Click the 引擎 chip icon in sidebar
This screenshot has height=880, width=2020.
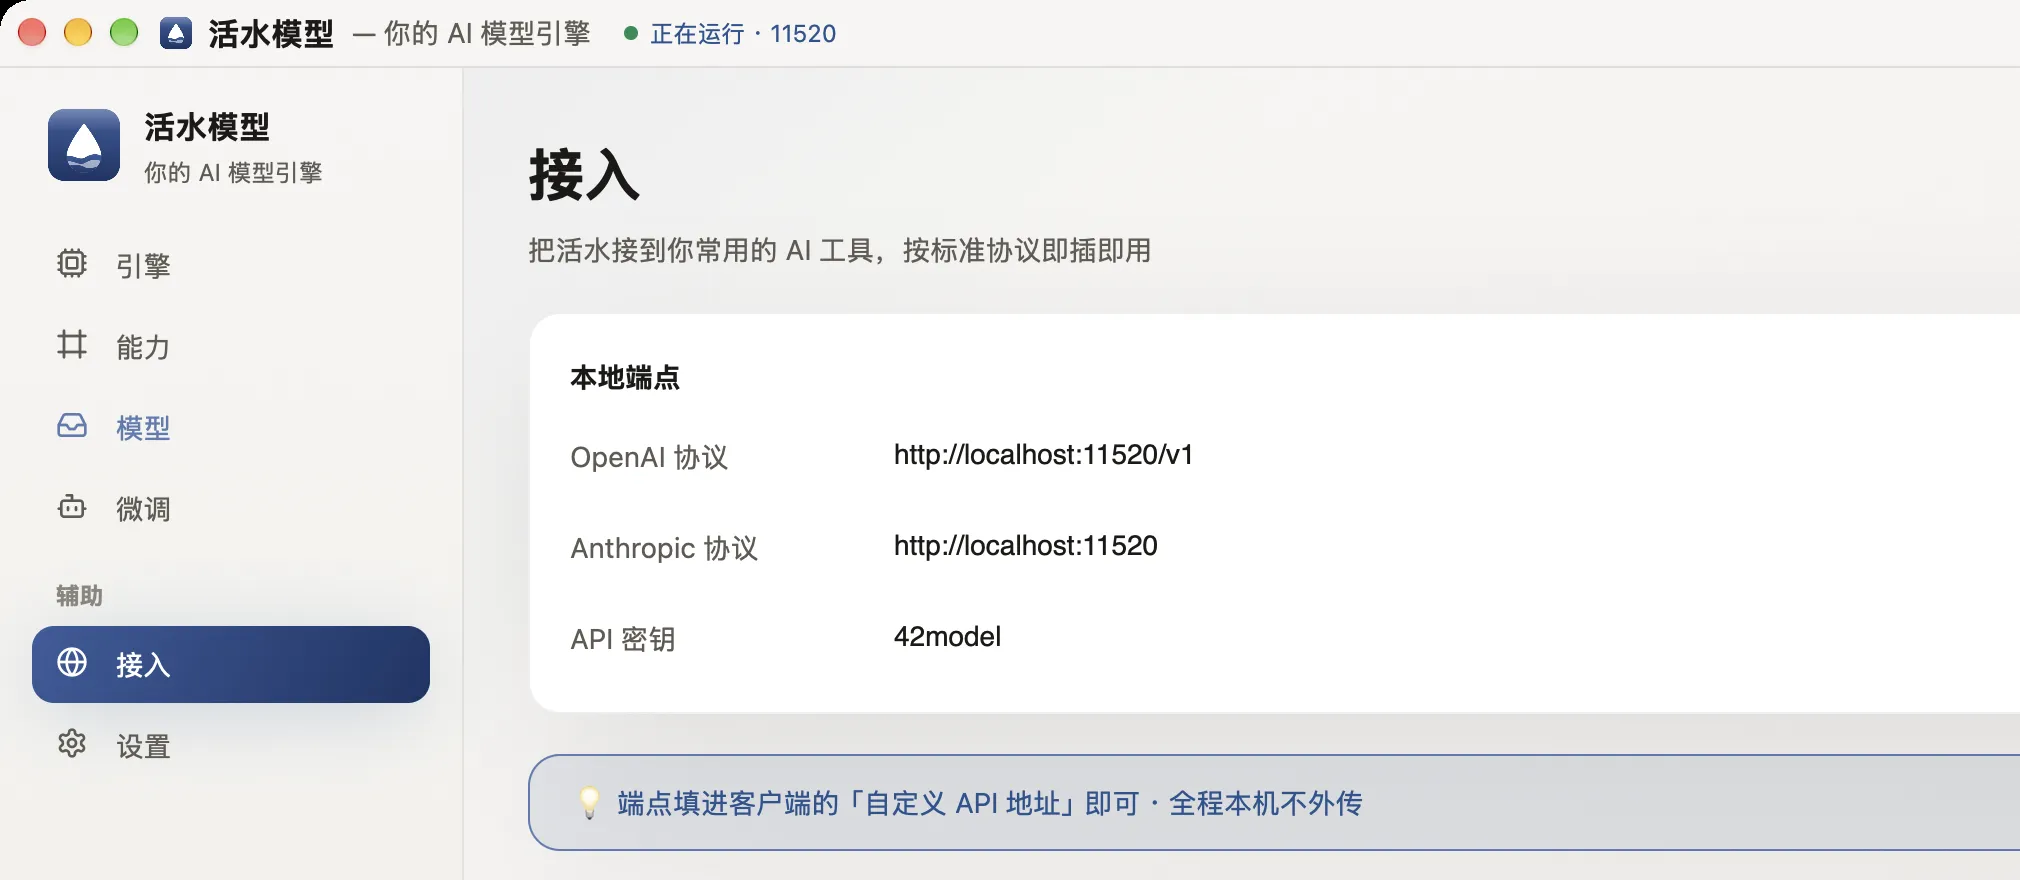click(x=72, y=263)
